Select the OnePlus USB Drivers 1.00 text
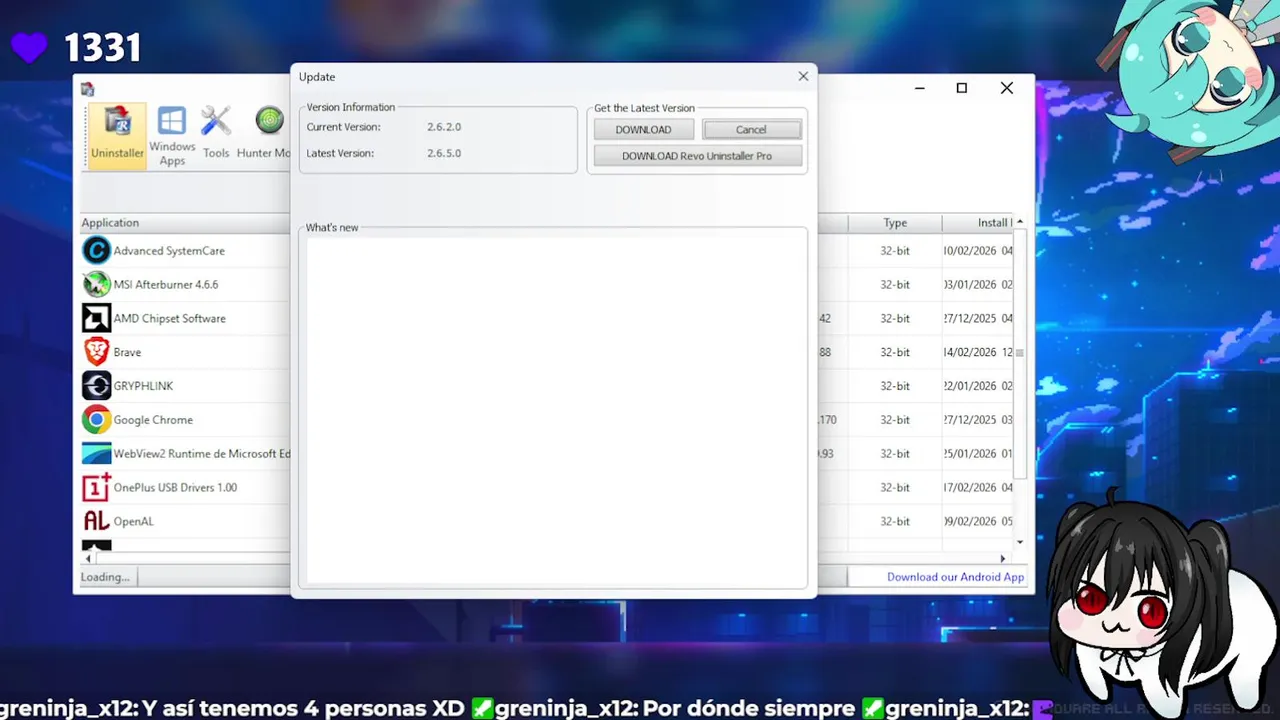The image size is (1280, 720). click(x=175, y=488)
